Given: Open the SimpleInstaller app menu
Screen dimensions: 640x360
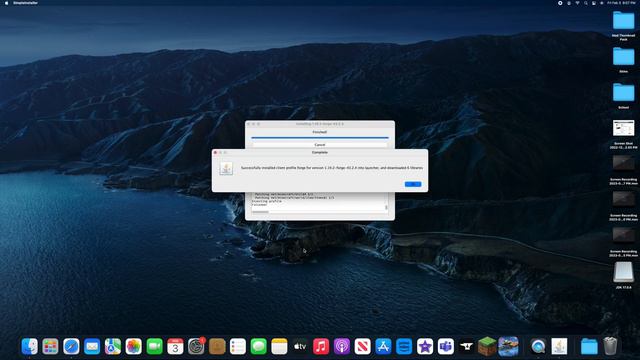Looking at the screenshot, I should click(25, 3).
